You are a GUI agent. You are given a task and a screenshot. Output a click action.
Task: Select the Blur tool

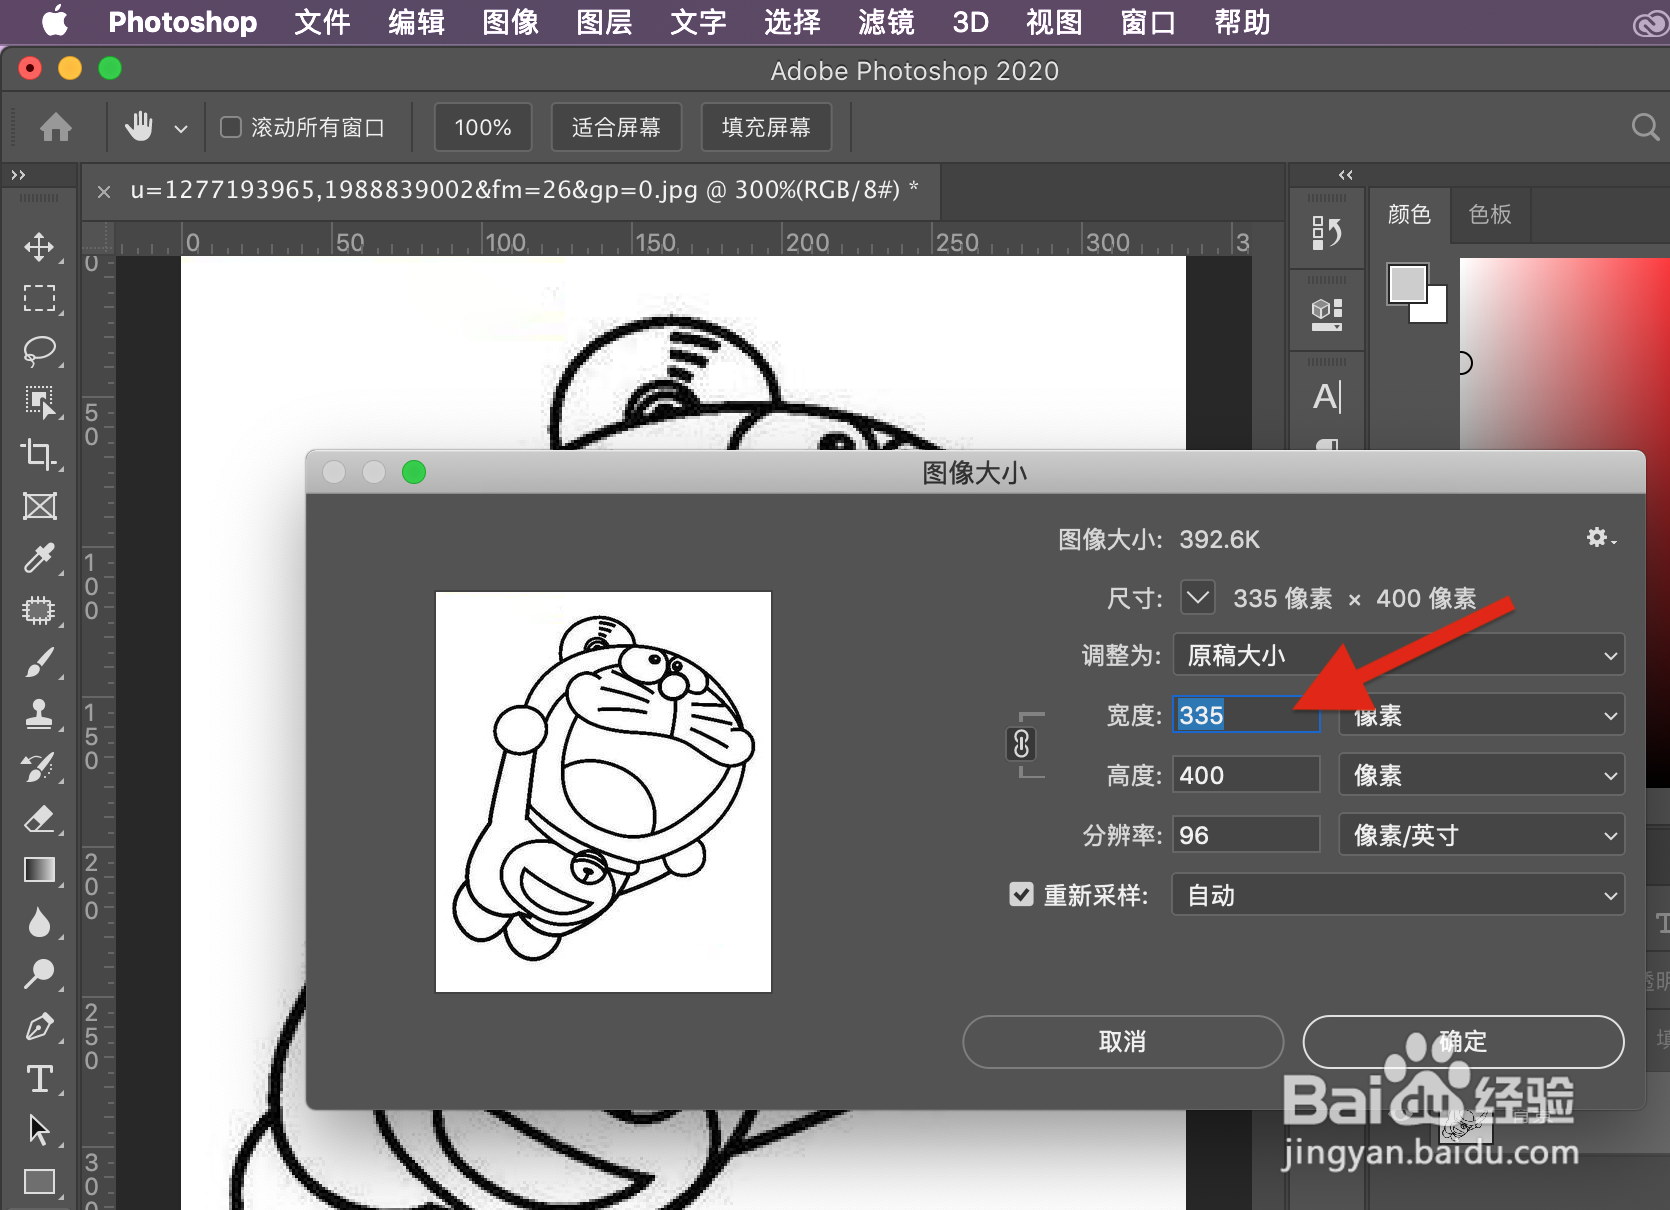[39, 922]
